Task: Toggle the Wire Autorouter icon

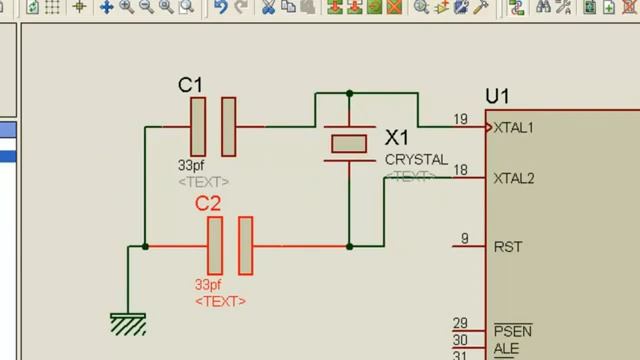Action: pos(517,7)
